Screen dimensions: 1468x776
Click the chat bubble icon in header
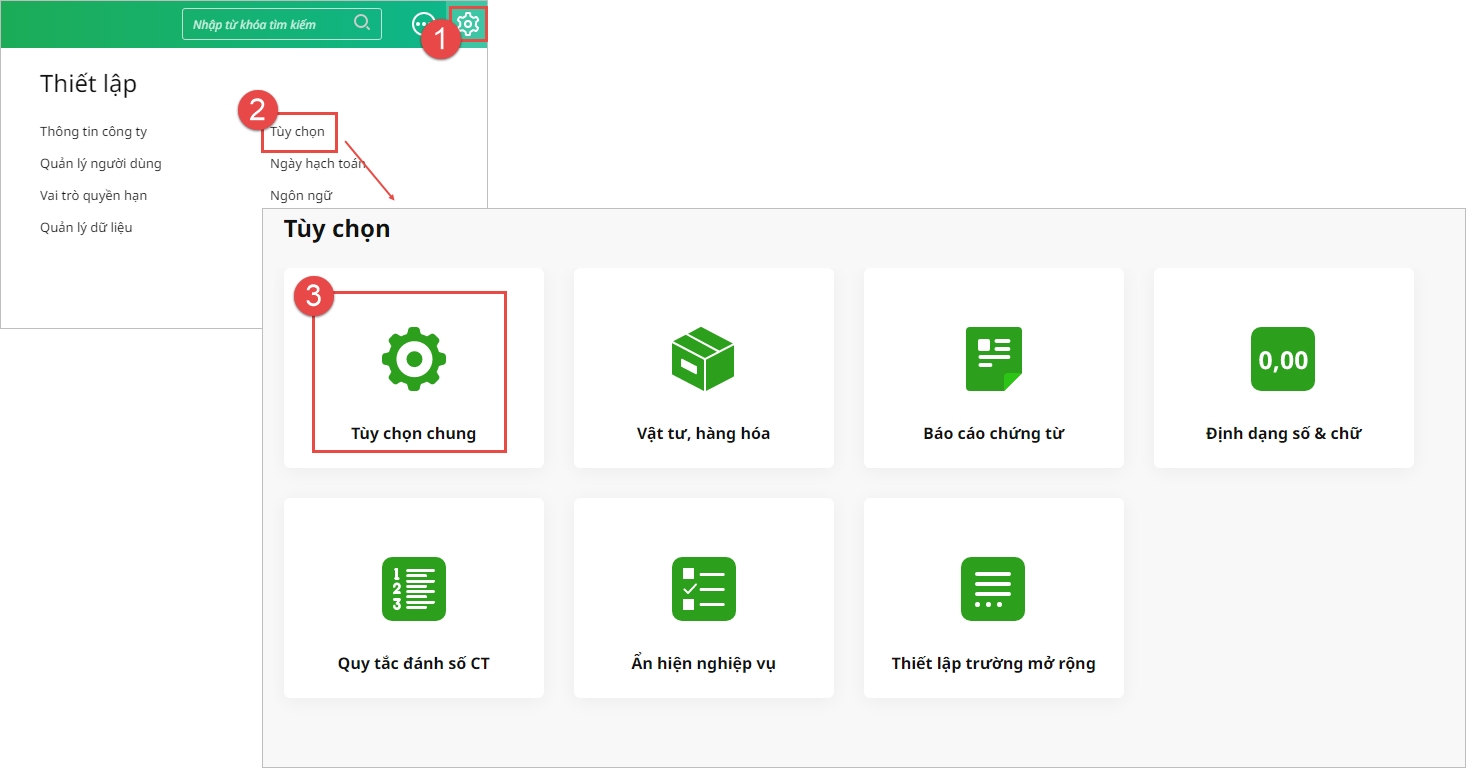click(x=424, y=24)
